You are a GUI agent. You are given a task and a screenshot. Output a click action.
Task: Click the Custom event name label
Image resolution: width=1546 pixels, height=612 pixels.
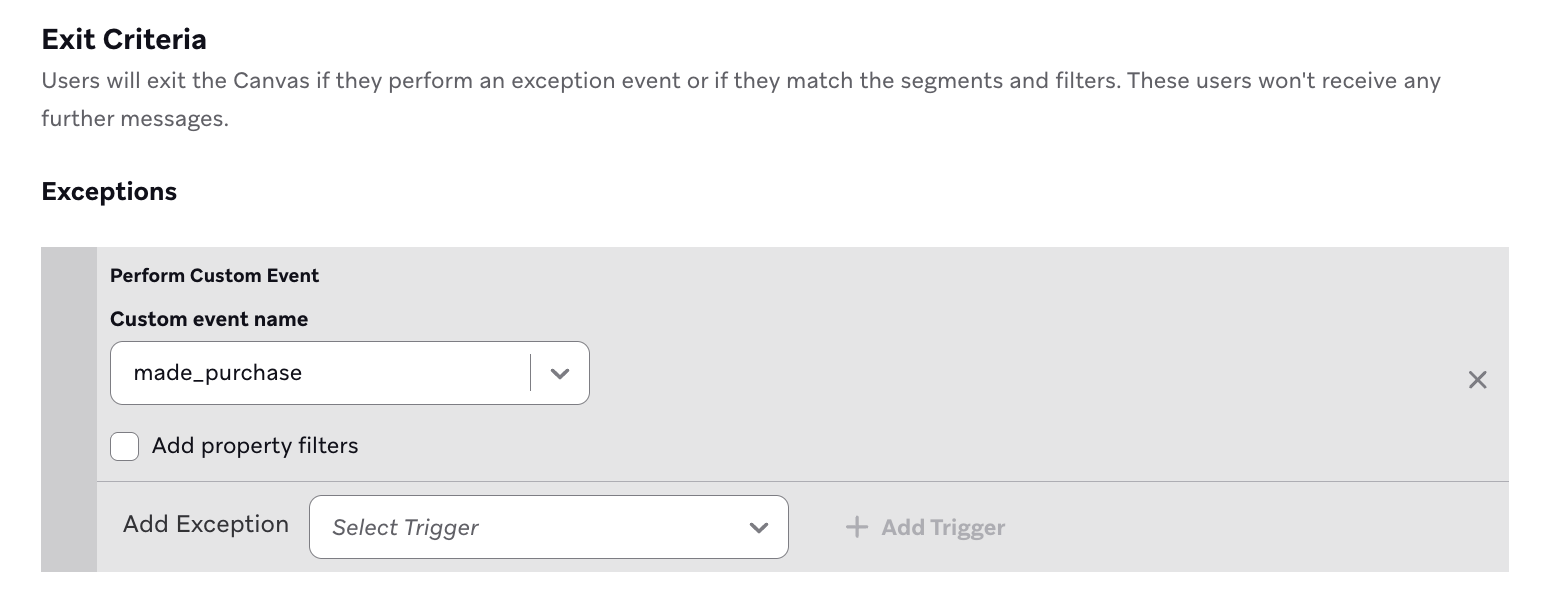coord(209,319)
